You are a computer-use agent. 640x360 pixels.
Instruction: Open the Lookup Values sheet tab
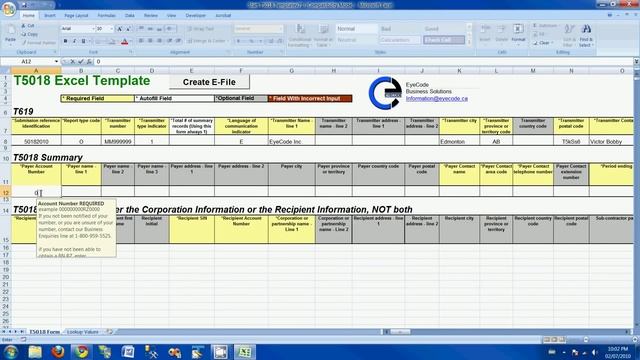coord(83,332)
